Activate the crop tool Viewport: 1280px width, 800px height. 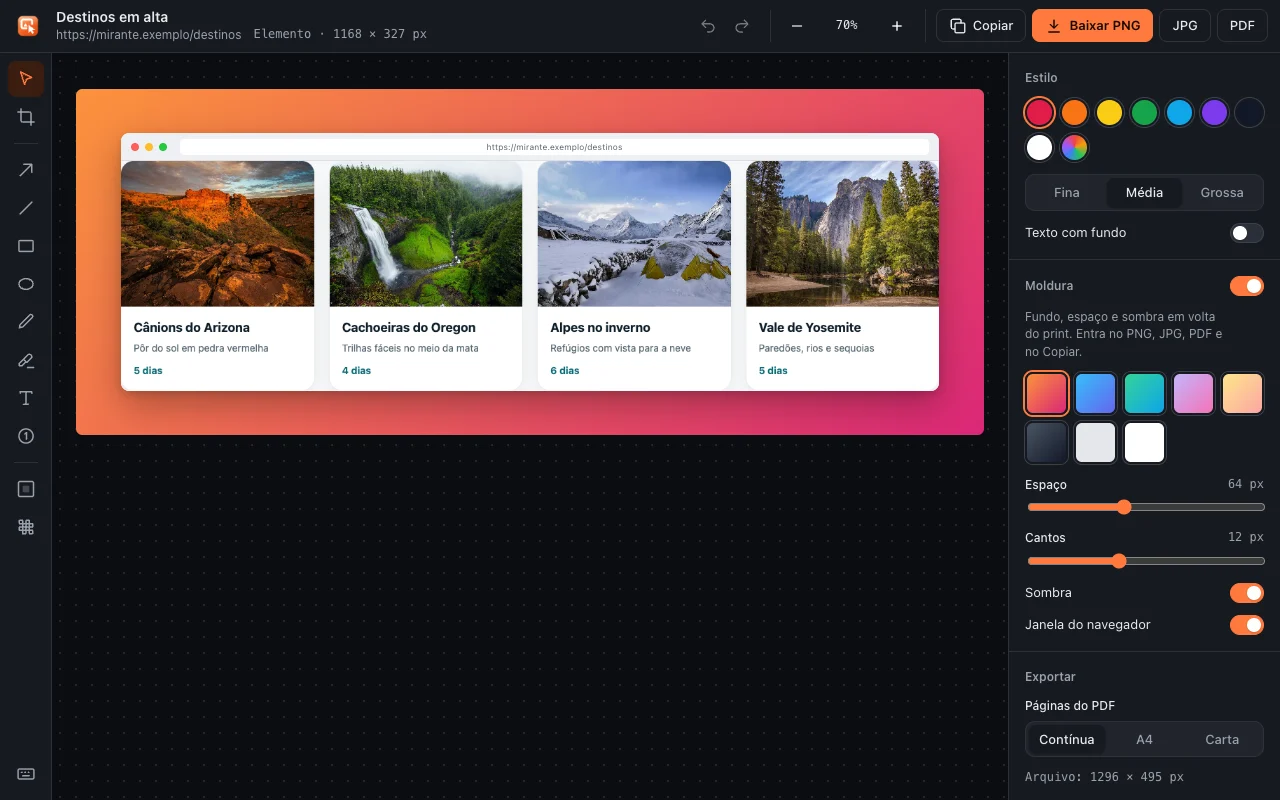point(26,117)
